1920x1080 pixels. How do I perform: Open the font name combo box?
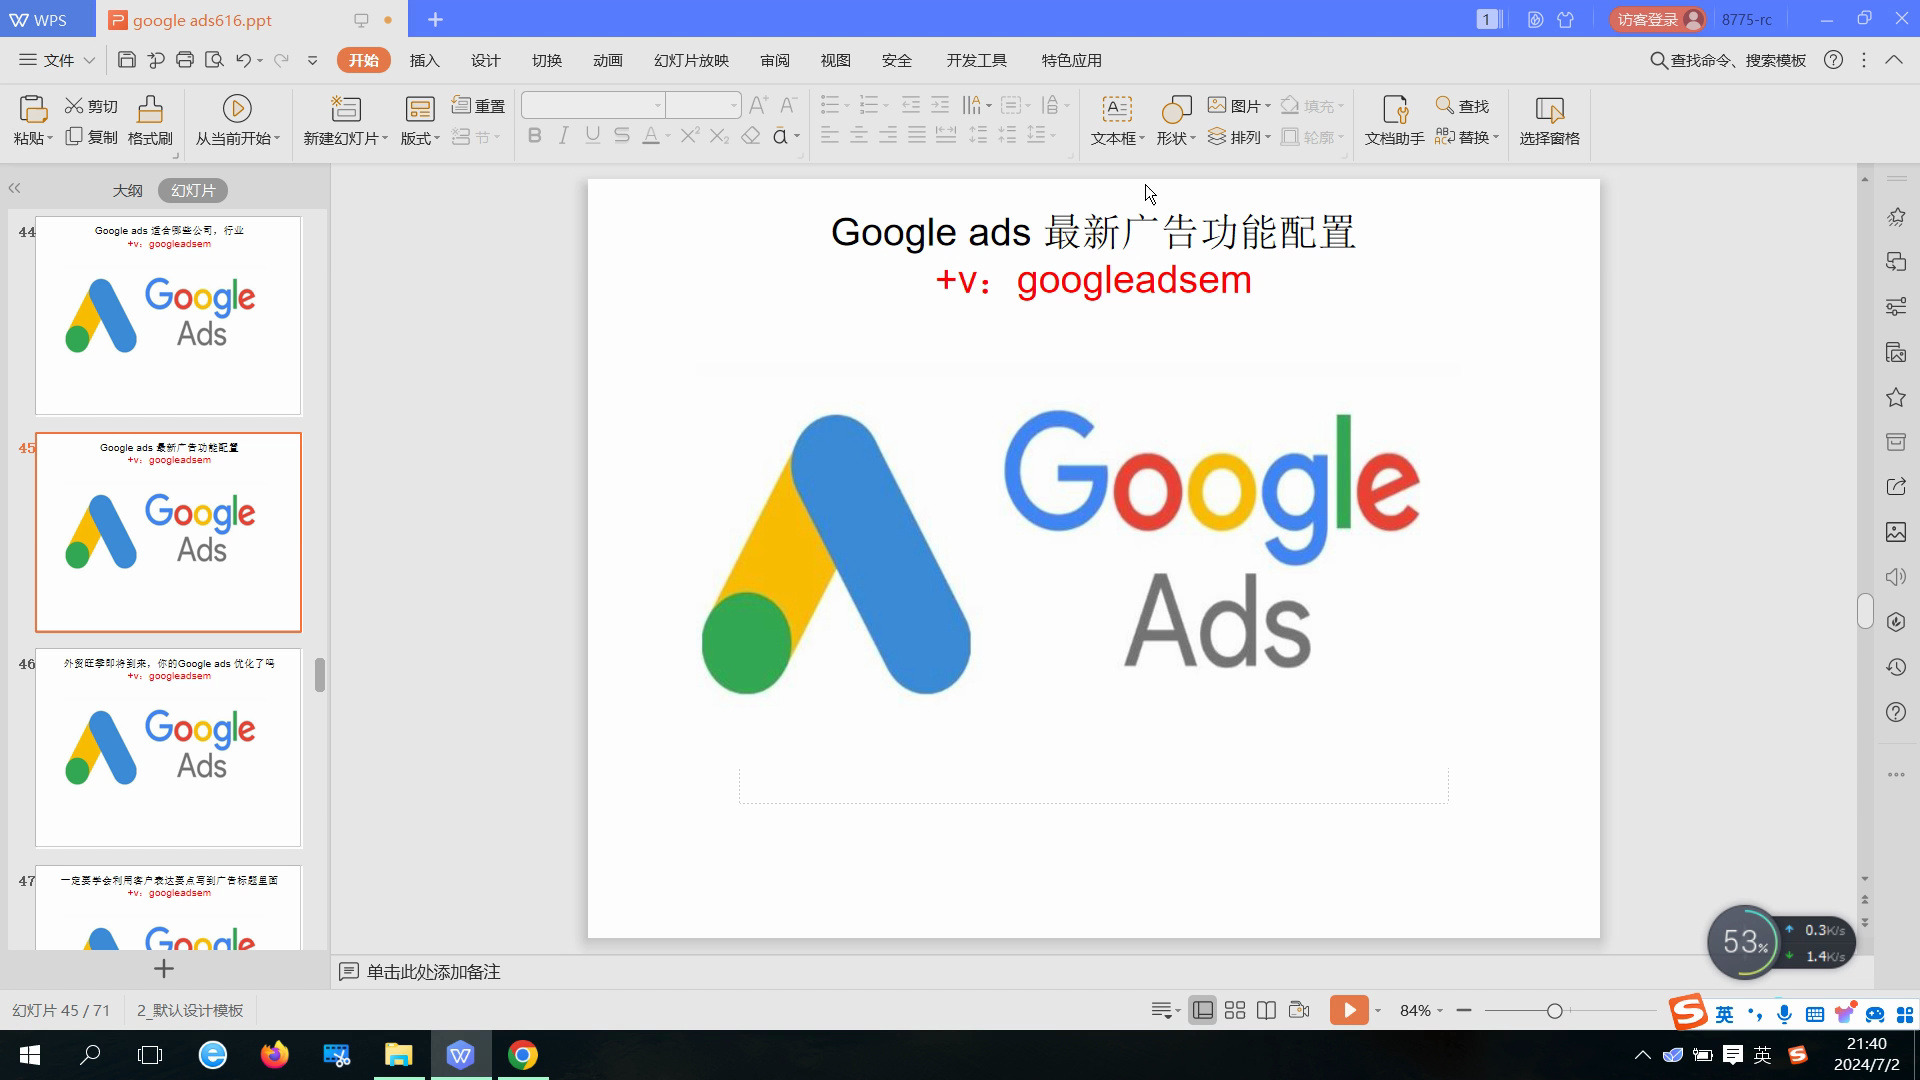click(593, 105)
